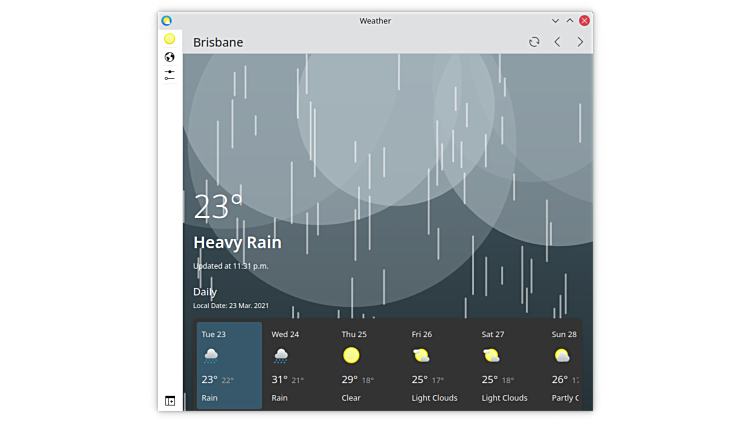
Task: Select the Thu 25 Clear forecast
Action: point(368,365)
